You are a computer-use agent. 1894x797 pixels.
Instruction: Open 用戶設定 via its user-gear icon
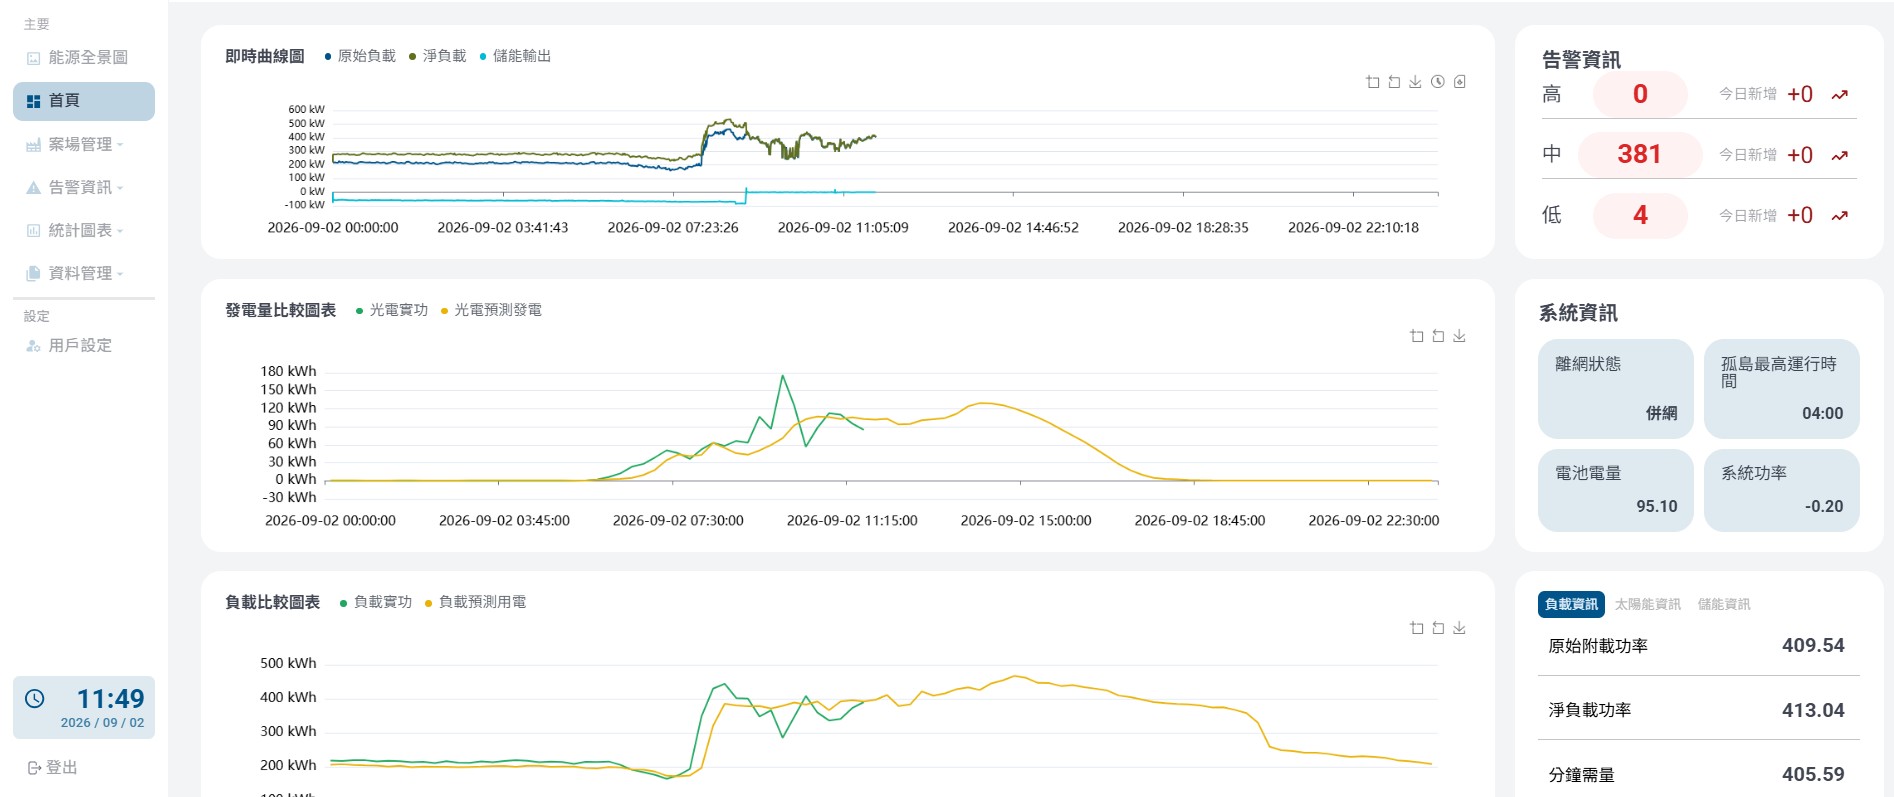33,346
